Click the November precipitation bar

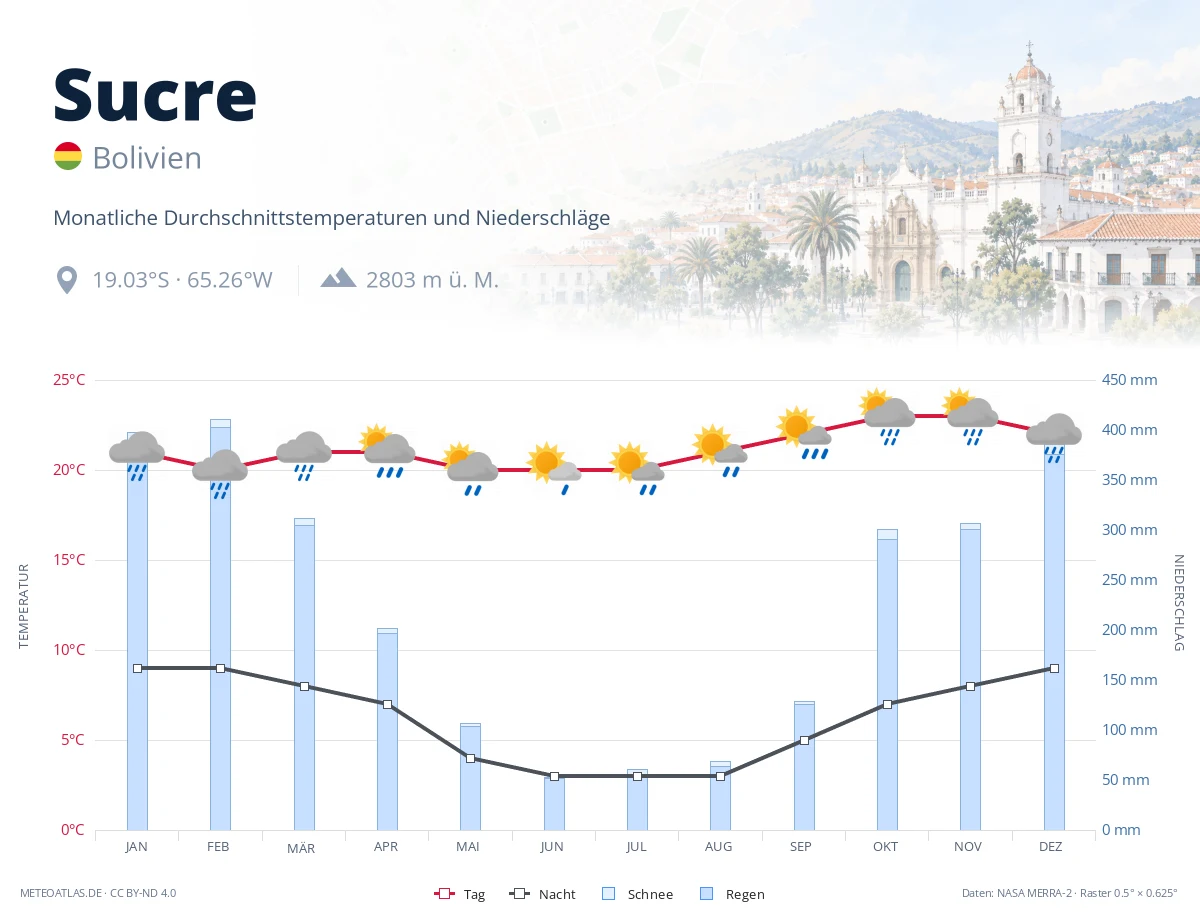tap(970, 677)
